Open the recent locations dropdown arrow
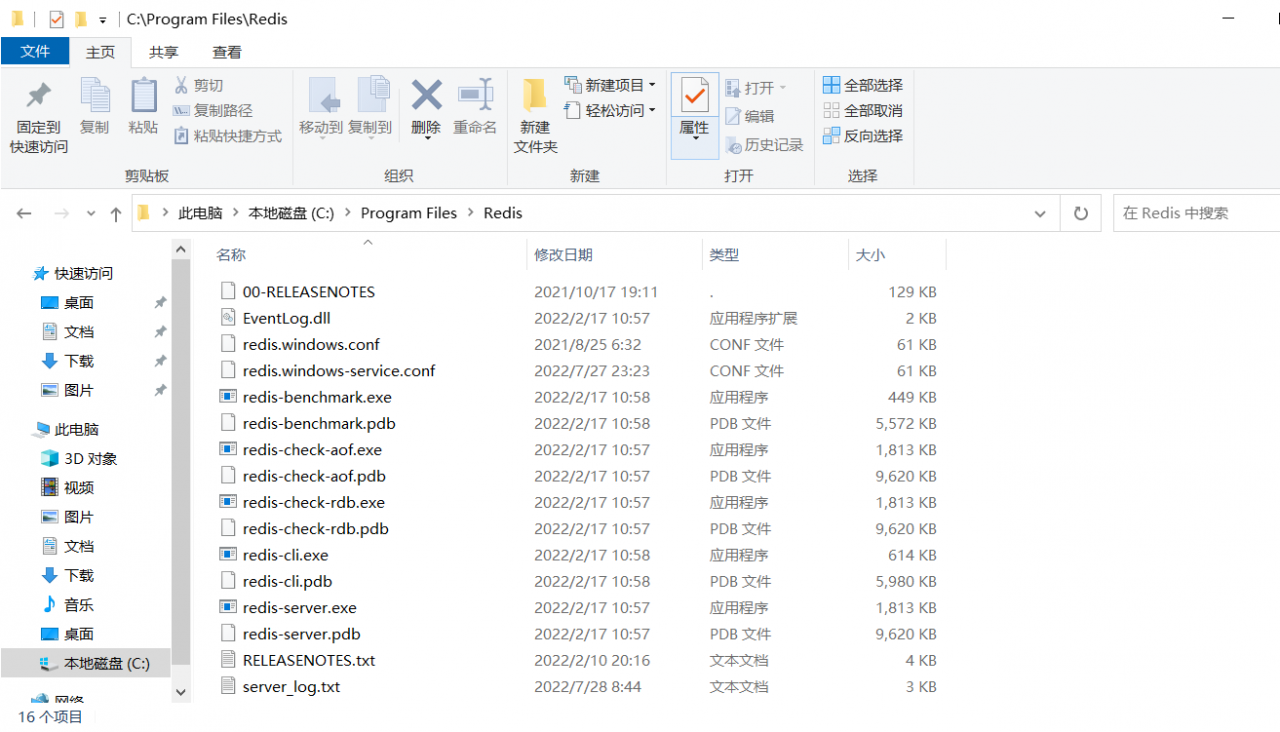Image resolution: width=1280 pixels, height=732 pixels. [91, 214]
